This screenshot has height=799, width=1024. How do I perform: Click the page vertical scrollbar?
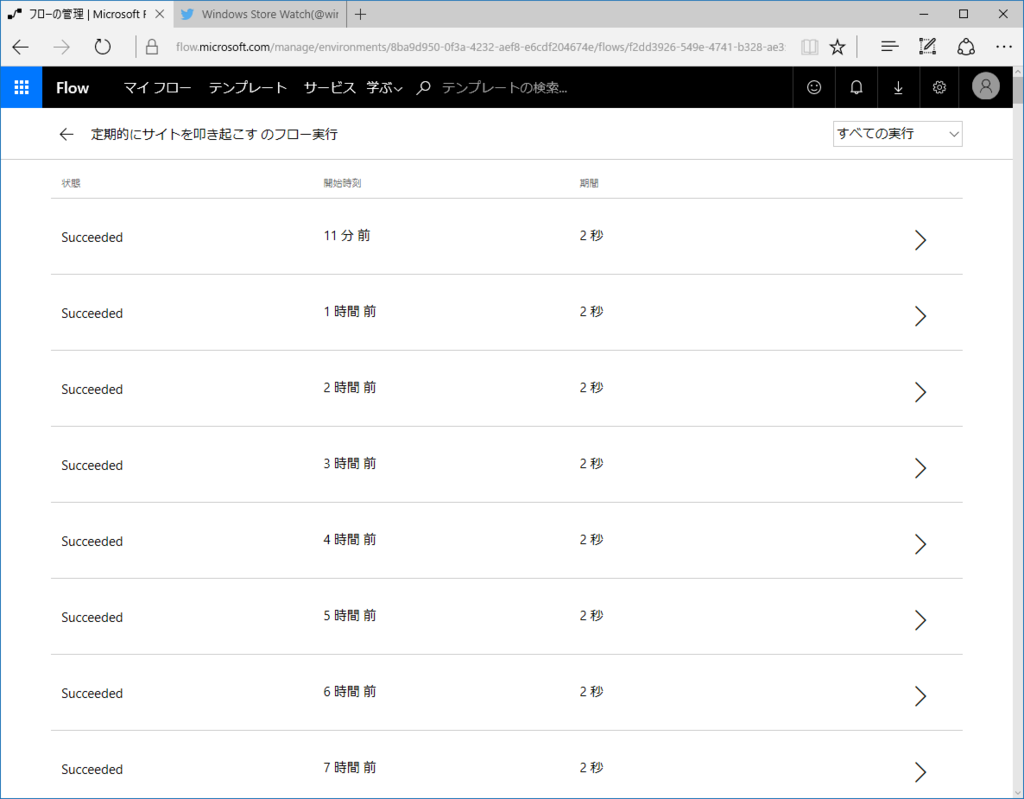click(1018, 431)
